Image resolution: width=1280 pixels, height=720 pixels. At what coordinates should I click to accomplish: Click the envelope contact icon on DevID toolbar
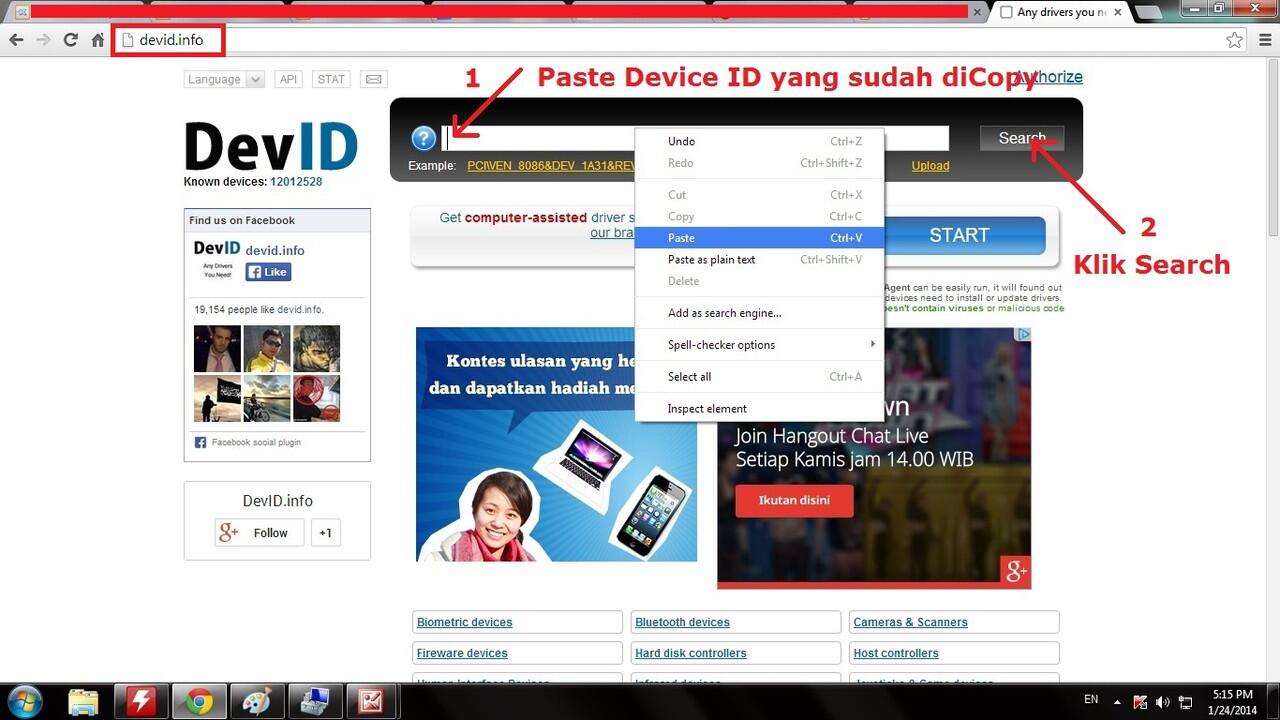(x=373, y=79)
